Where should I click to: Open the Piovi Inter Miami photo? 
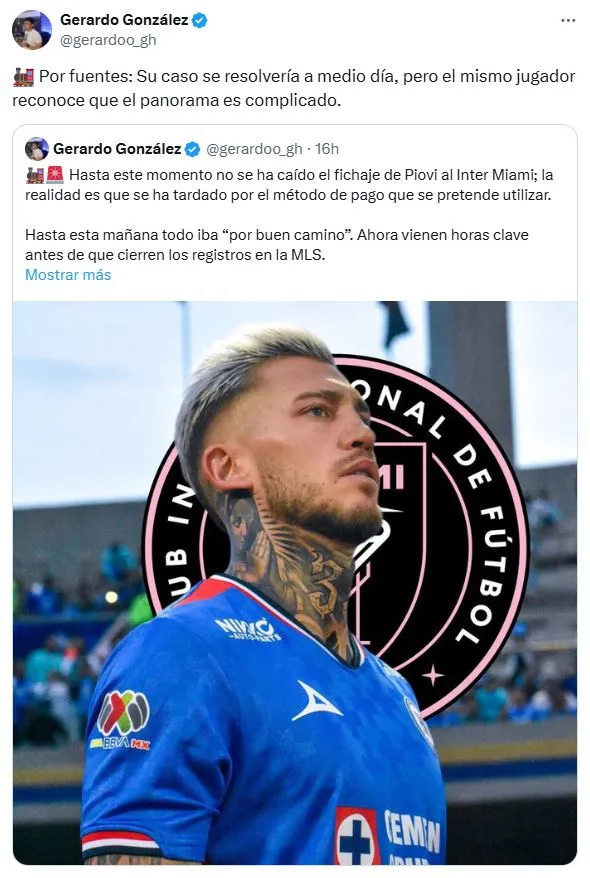(295, 583)
